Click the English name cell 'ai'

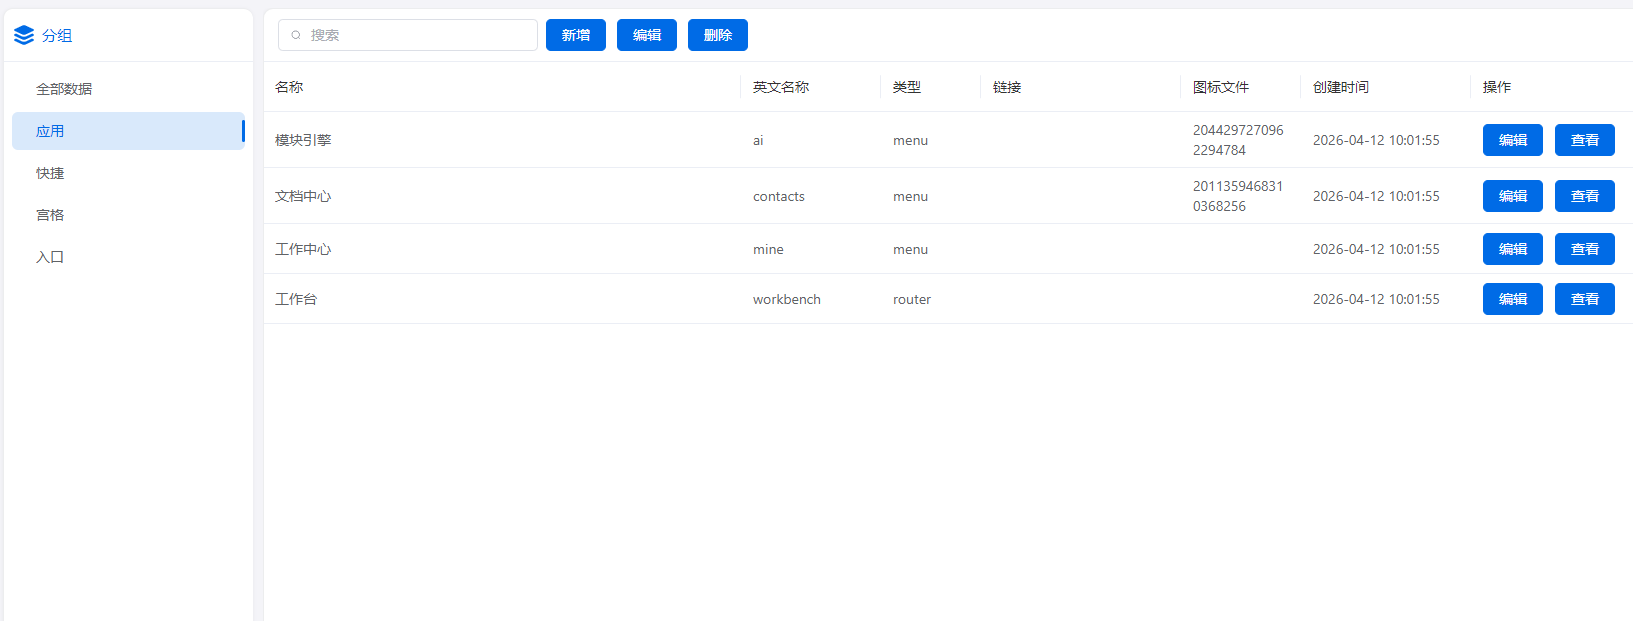(x=758, y=140)
